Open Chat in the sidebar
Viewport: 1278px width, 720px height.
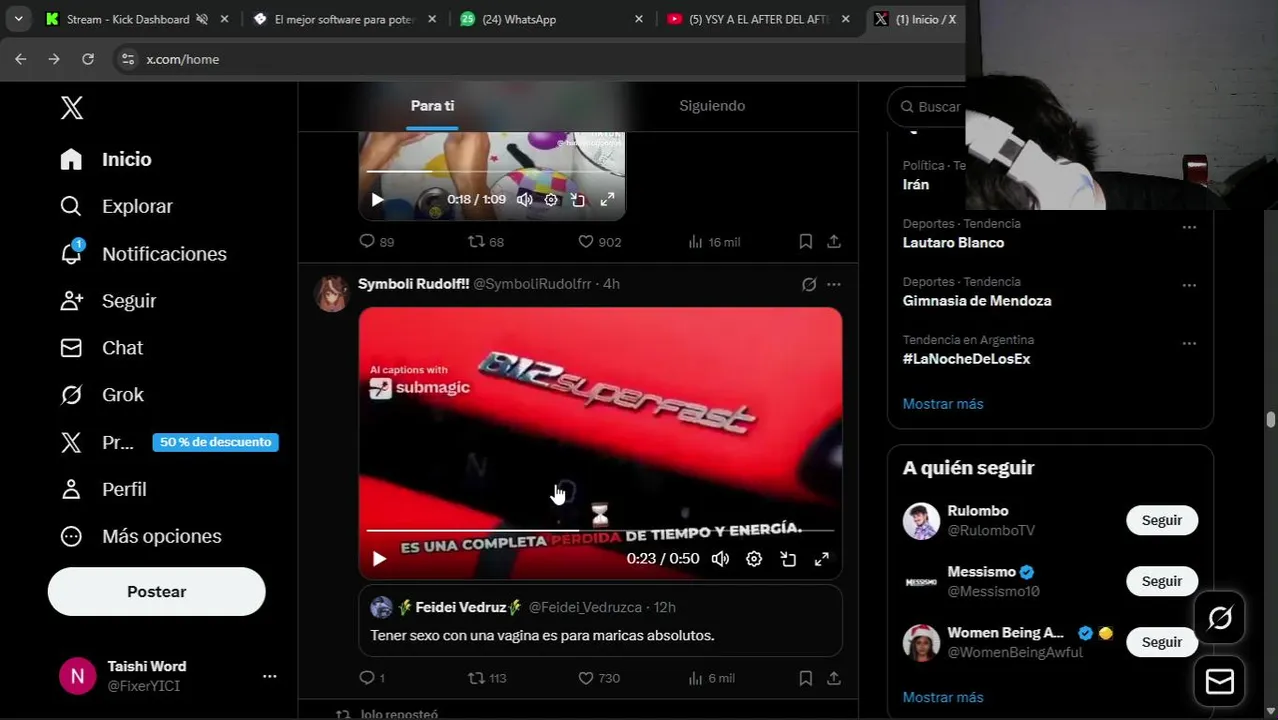pos(101,348)
